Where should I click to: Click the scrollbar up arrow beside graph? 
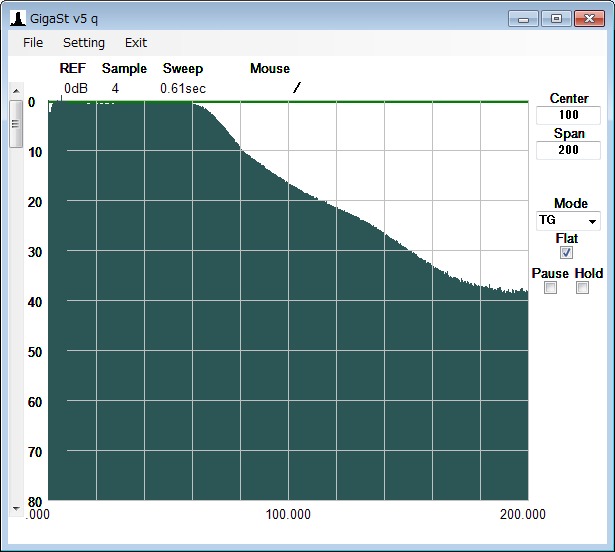15,91
